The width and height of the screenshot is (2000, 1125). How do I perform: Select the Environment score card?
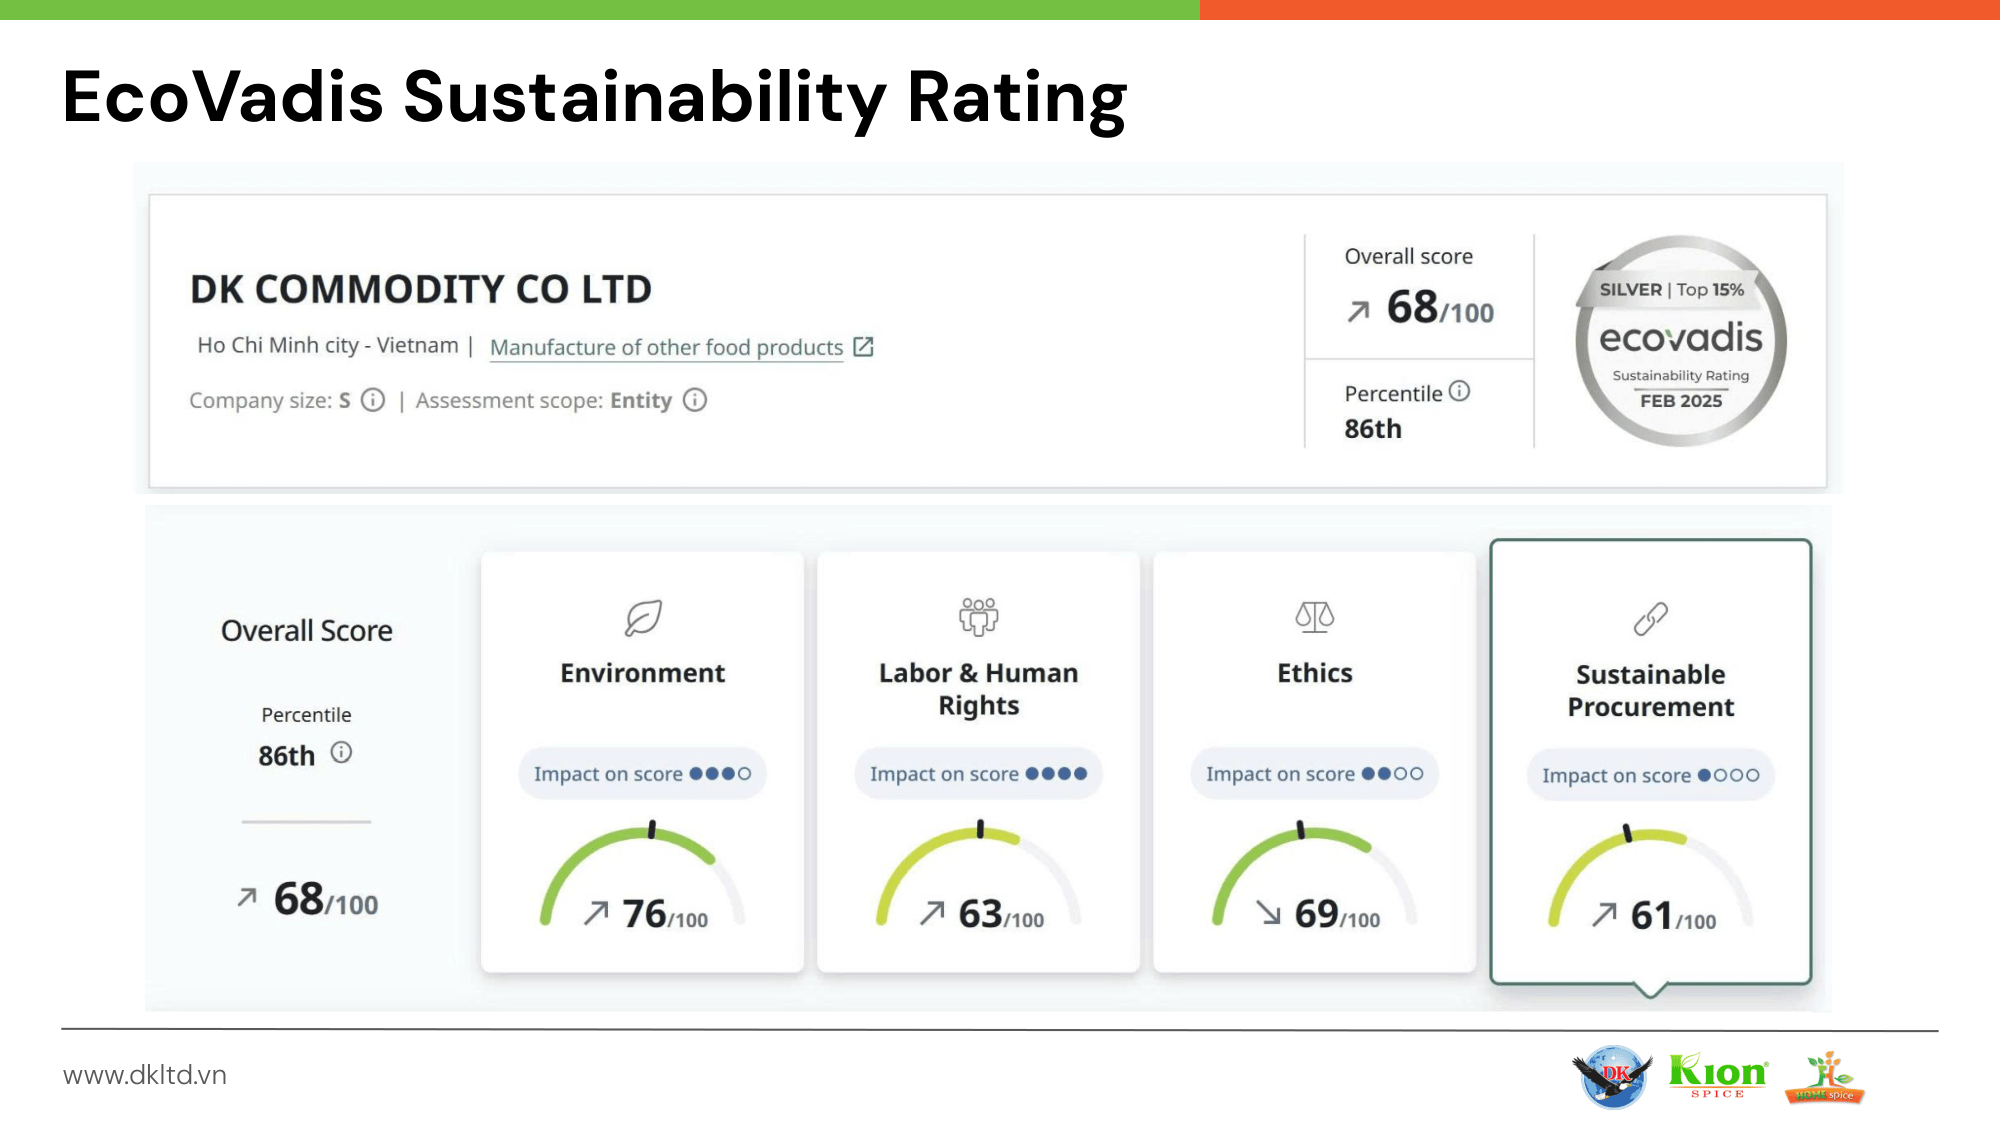642,760
